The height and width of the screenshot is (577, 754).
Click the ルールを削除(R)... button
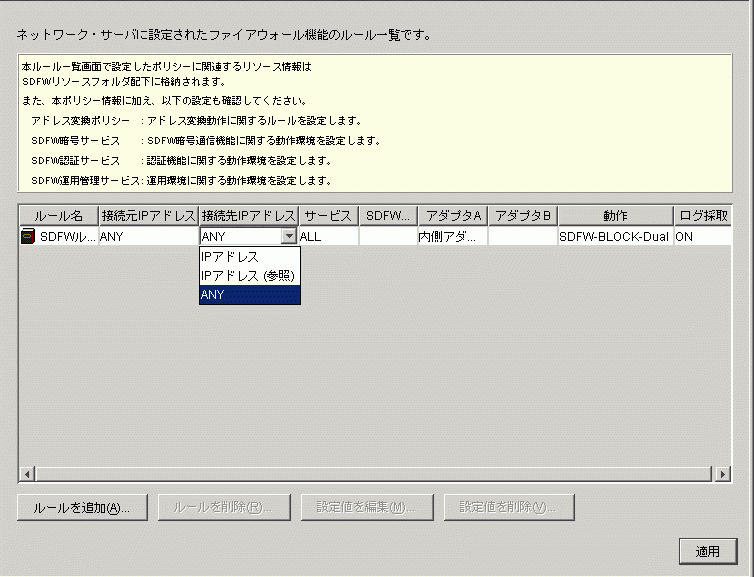click(x=224, y=507)
